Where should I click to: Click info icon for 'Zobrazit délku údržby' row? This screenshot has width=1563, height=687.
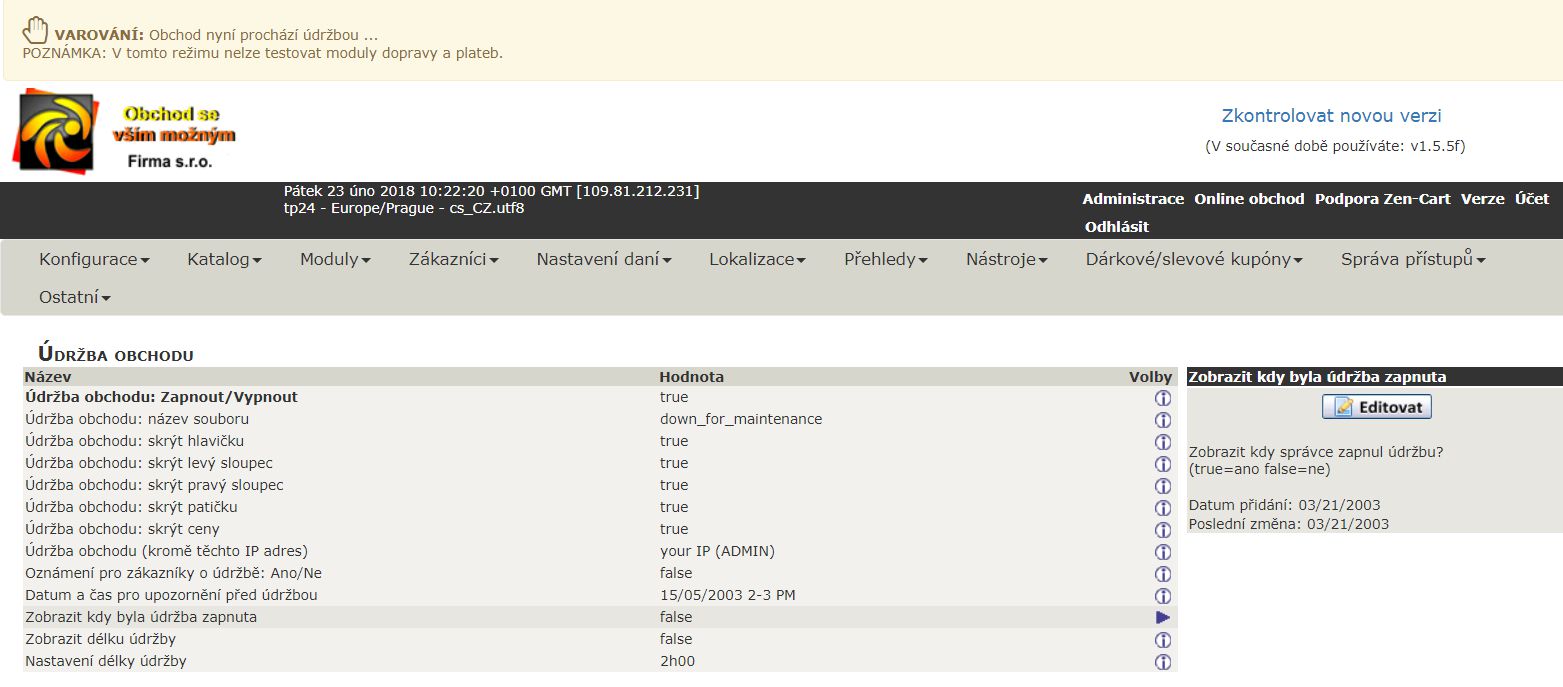pos(1162,640)
